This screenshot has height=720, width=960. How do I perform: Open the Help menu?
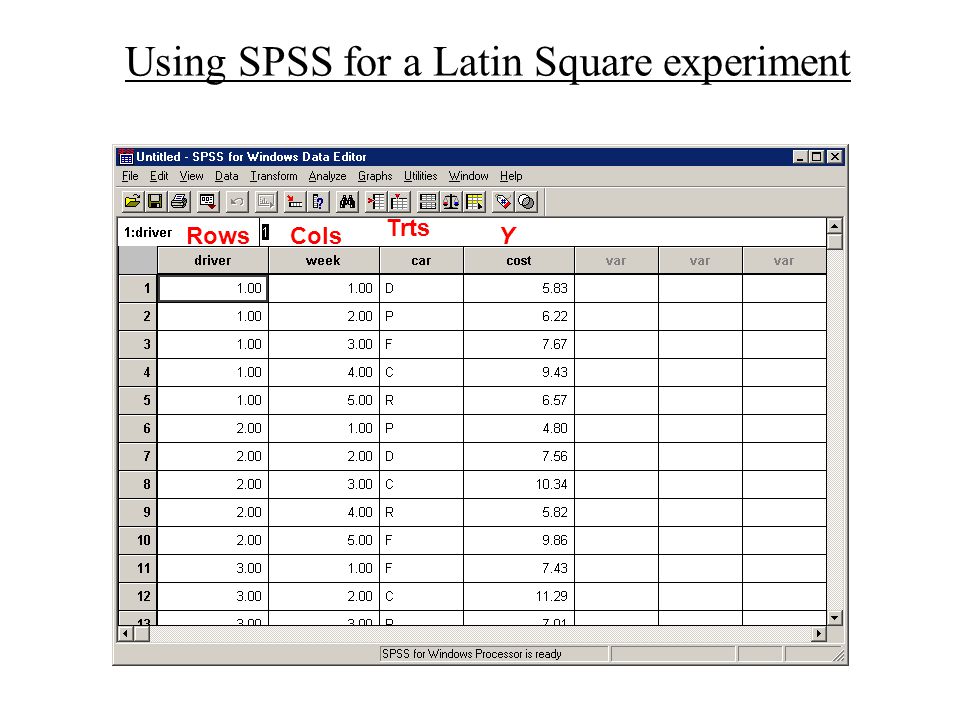[x=511, y=176]
